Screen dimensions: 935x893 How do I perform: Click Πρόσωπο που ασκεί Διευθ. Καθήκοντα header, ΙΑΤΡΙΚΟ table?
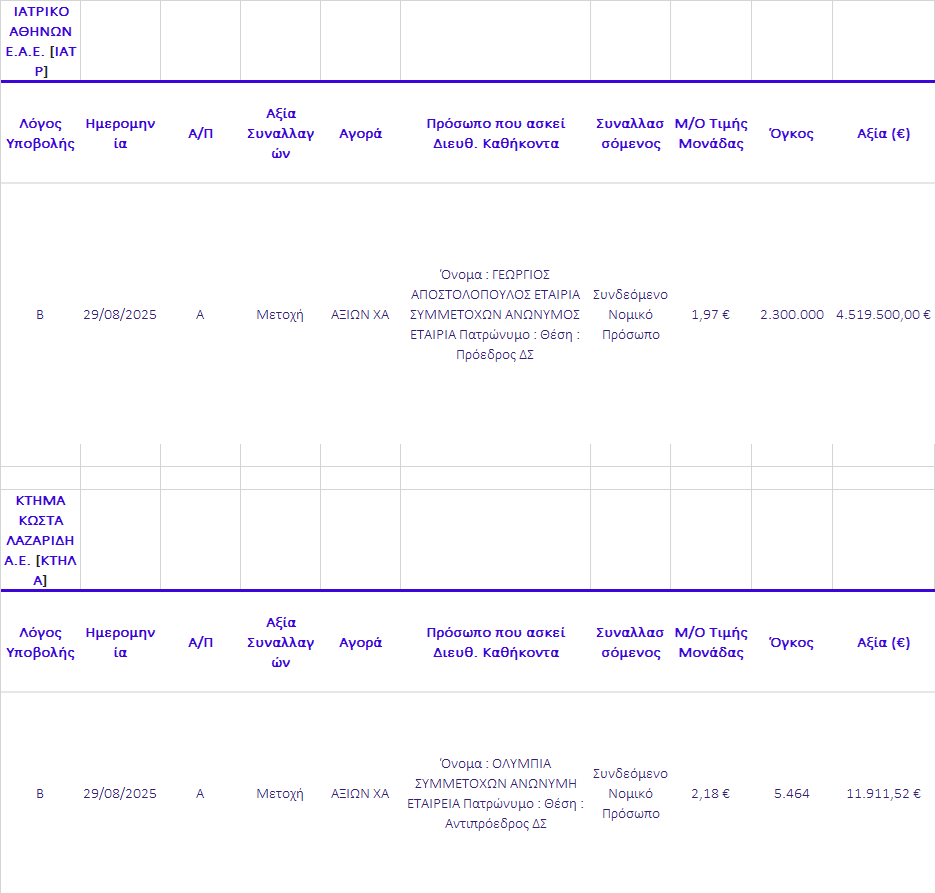496,134
